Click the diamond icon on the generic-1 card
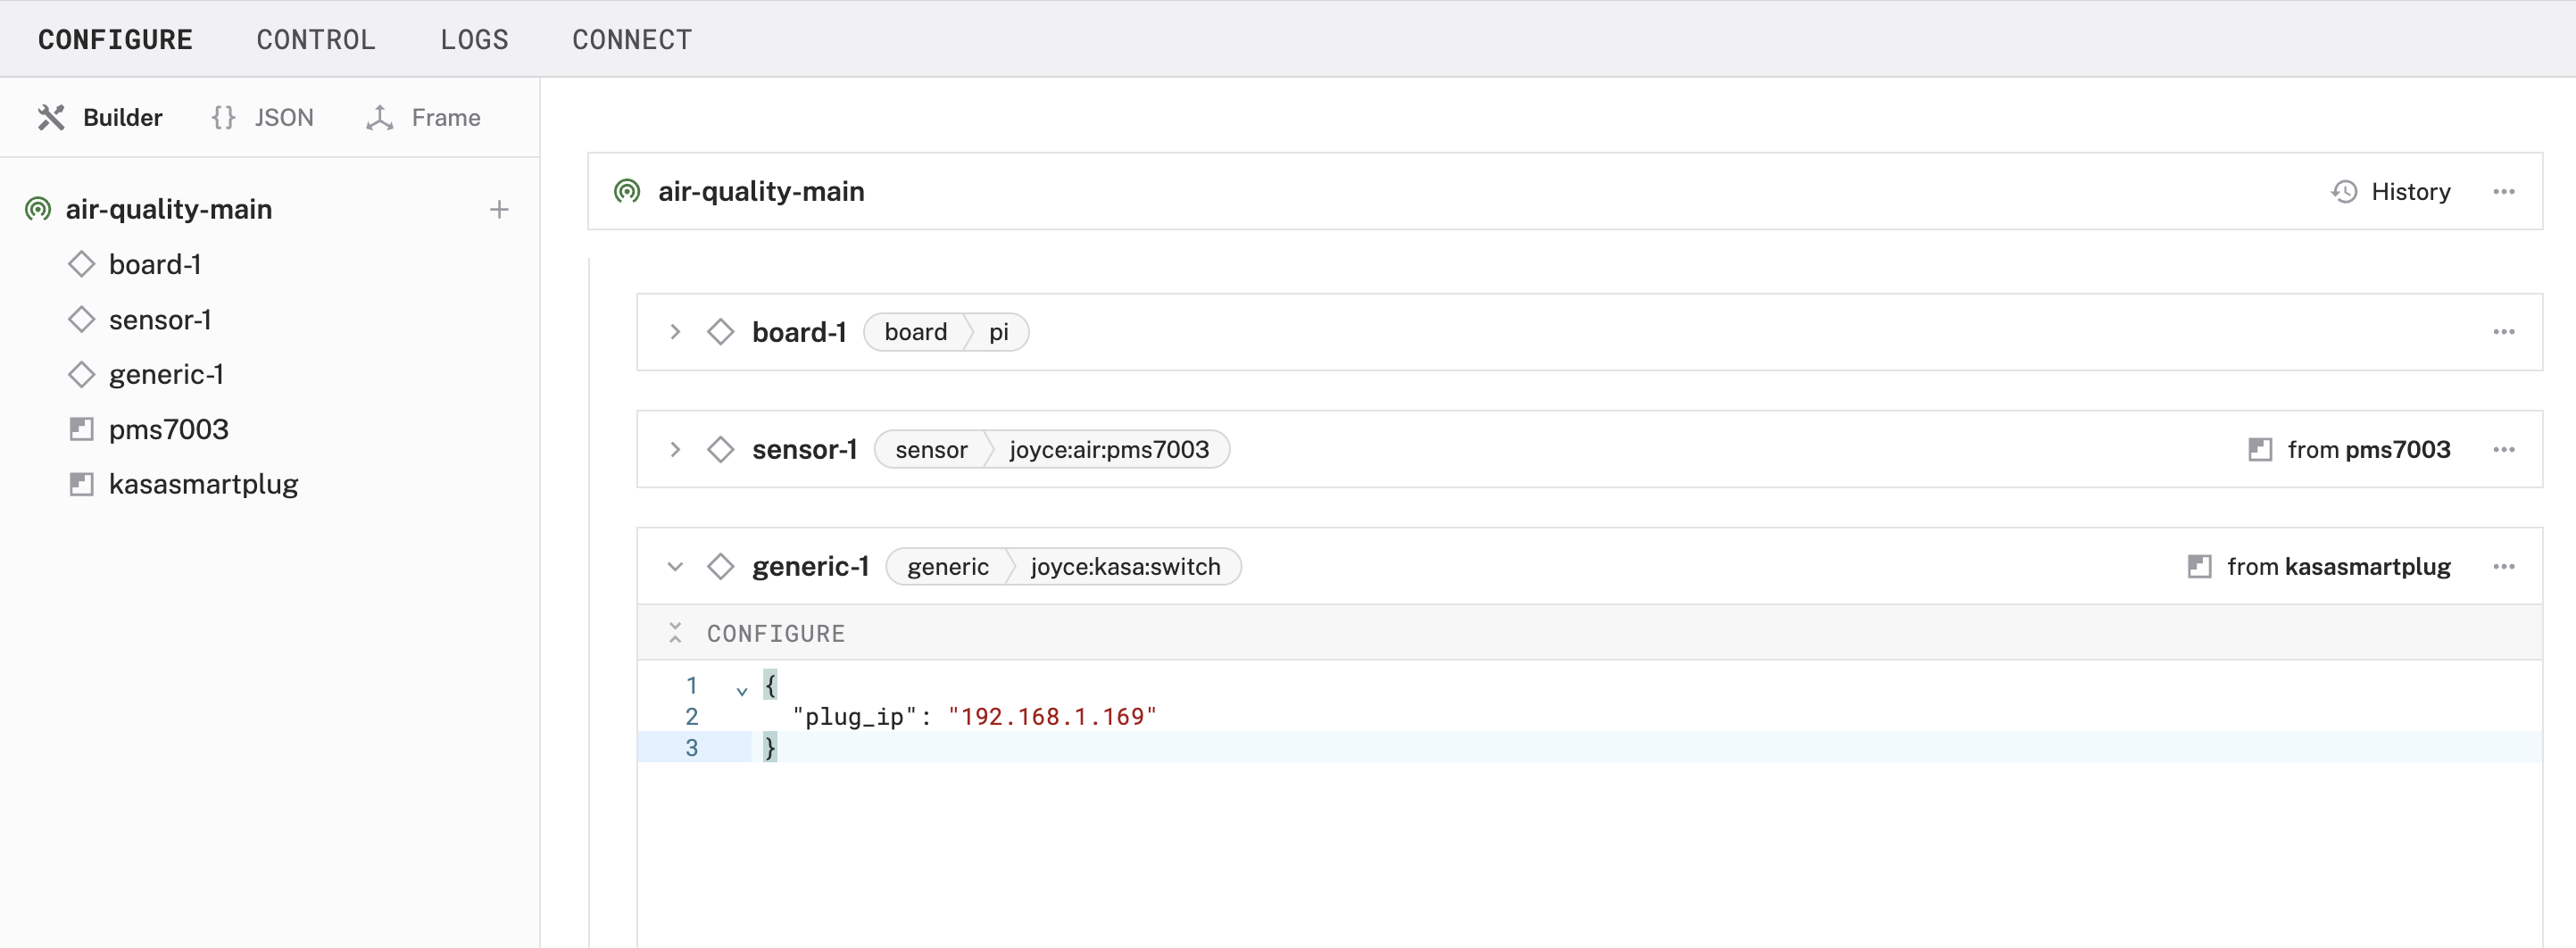The height and width of the screenshot is (948, 2576). [x=720, y=567]
